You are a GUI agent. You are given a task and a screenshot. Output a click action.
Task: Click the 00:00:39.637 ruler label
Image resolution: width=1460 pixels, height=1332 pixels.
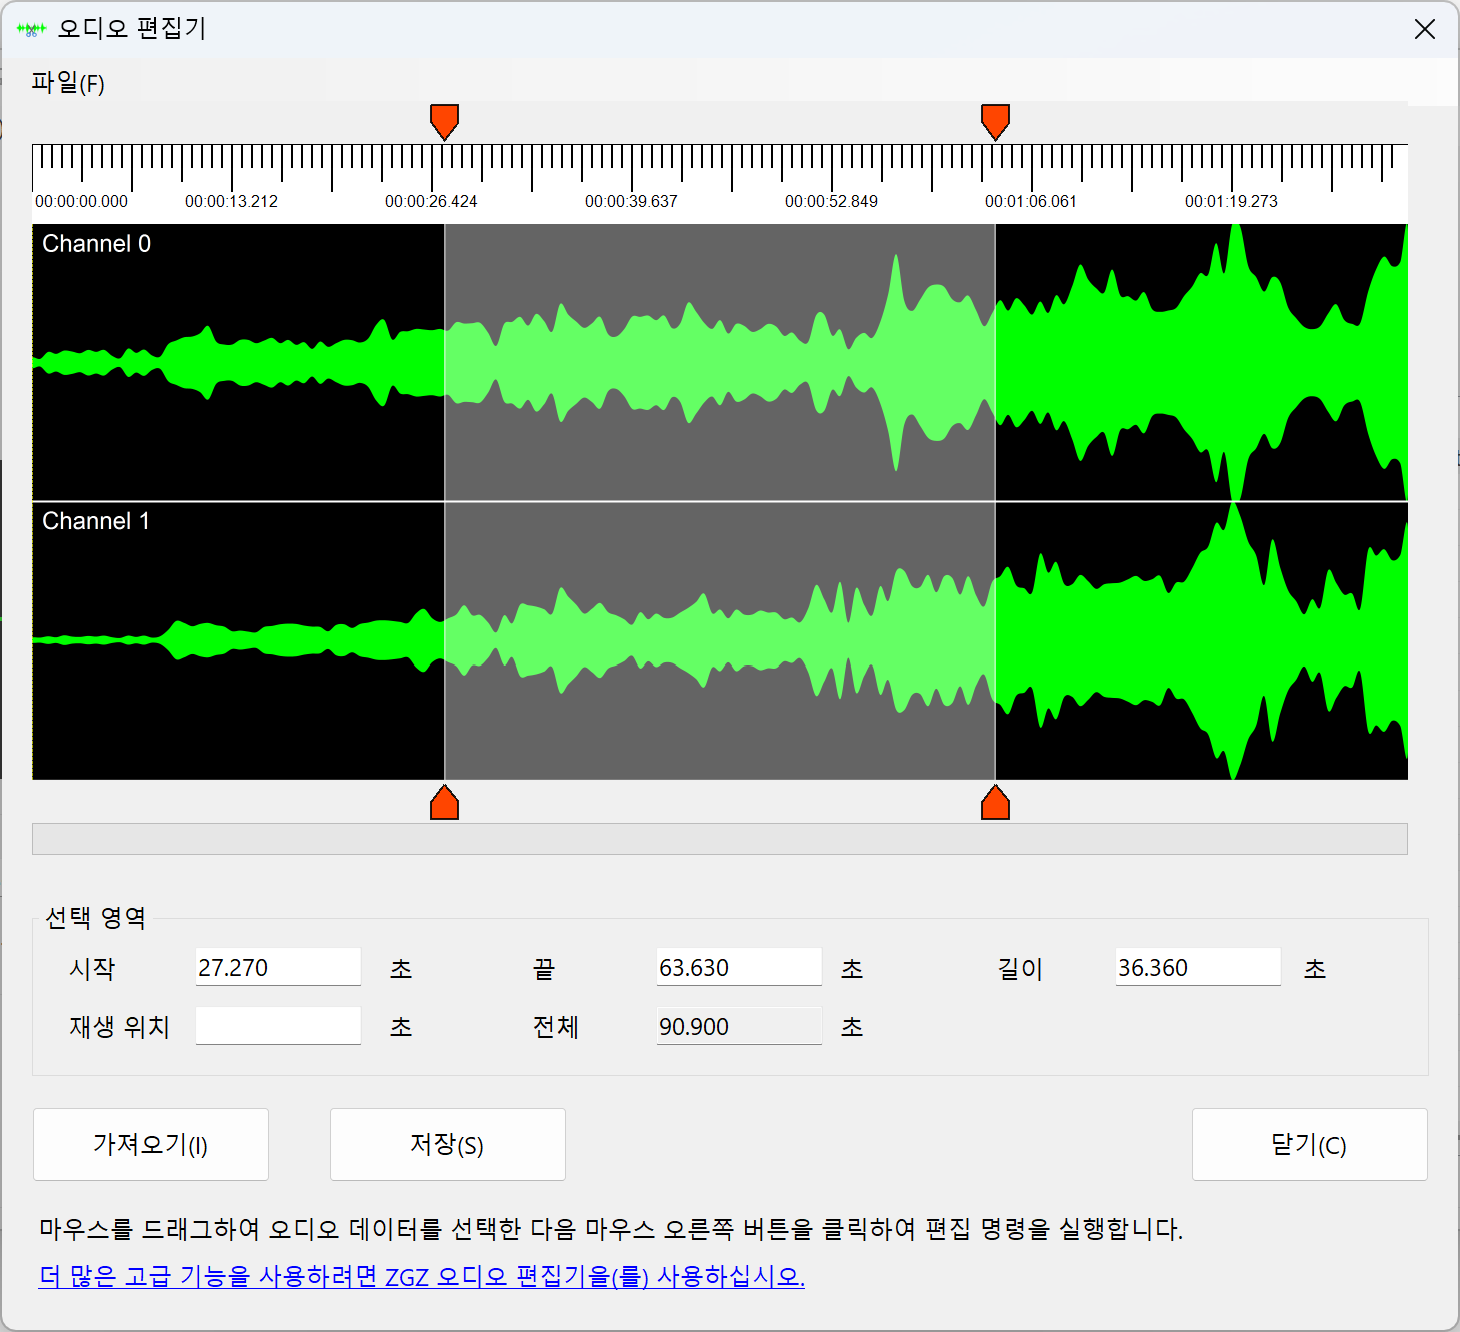(631, 201)
